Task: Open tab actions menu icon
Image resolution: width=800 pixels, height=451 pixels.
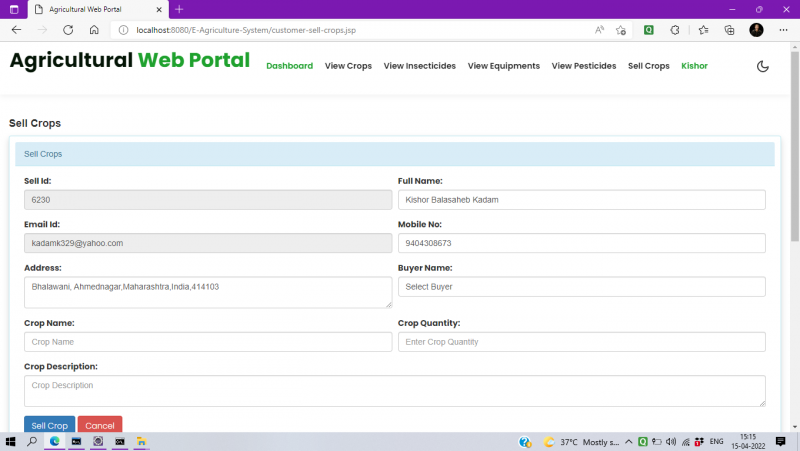Action: 14,9
